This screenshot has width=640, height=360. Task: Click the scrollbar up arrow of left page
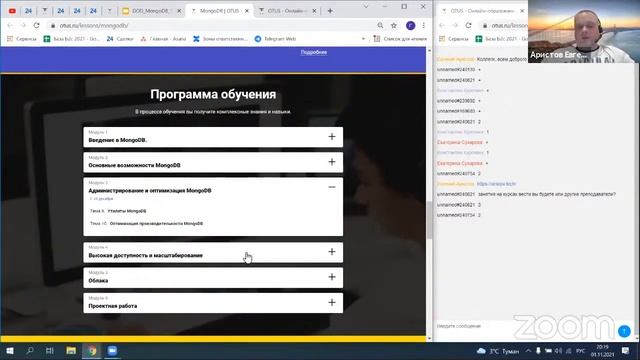tap(429, 51)
